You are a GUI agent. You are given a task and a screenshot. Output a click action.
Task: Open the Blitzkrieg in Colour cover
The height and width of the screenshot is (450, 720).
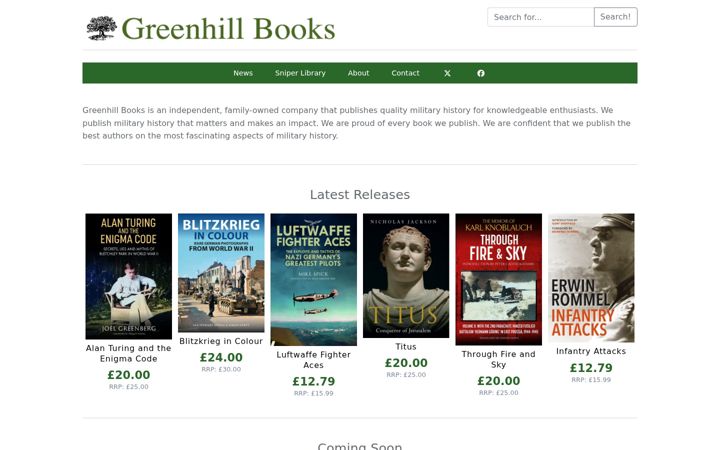pyautogui.click(x=221, y=273)
